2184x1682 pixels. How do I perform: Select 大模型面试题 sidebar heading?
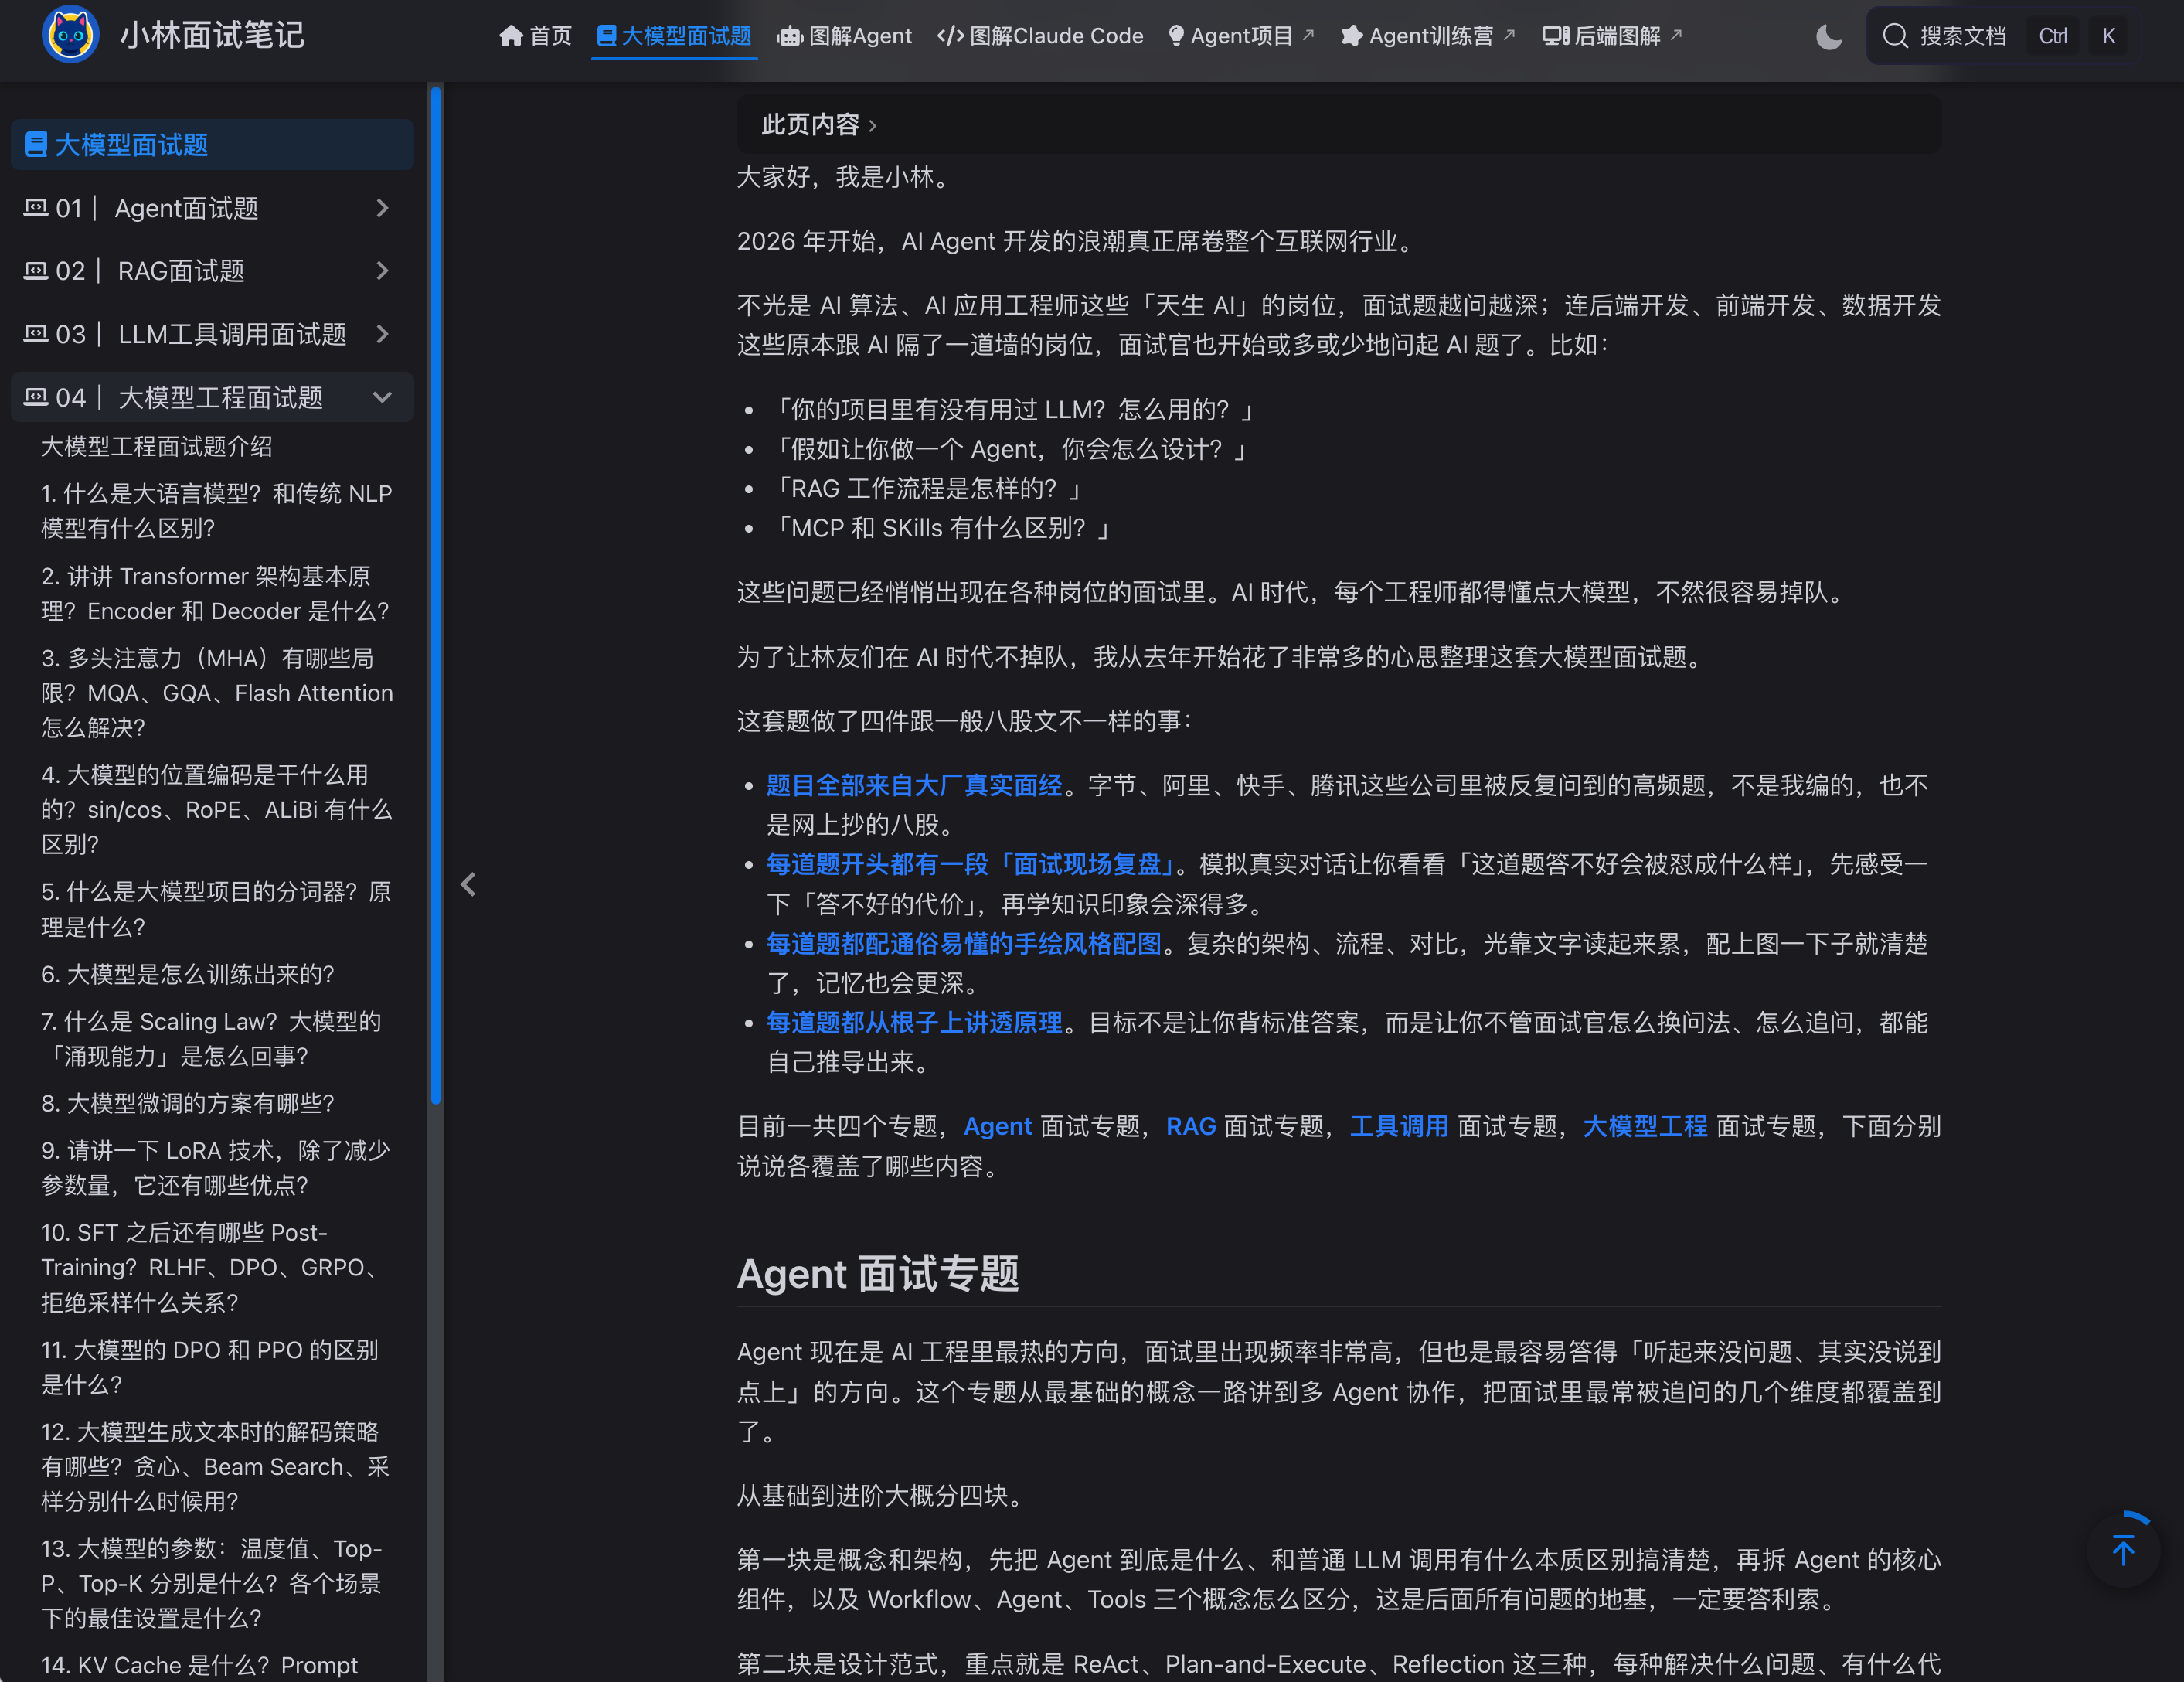(x=212, y=145)
